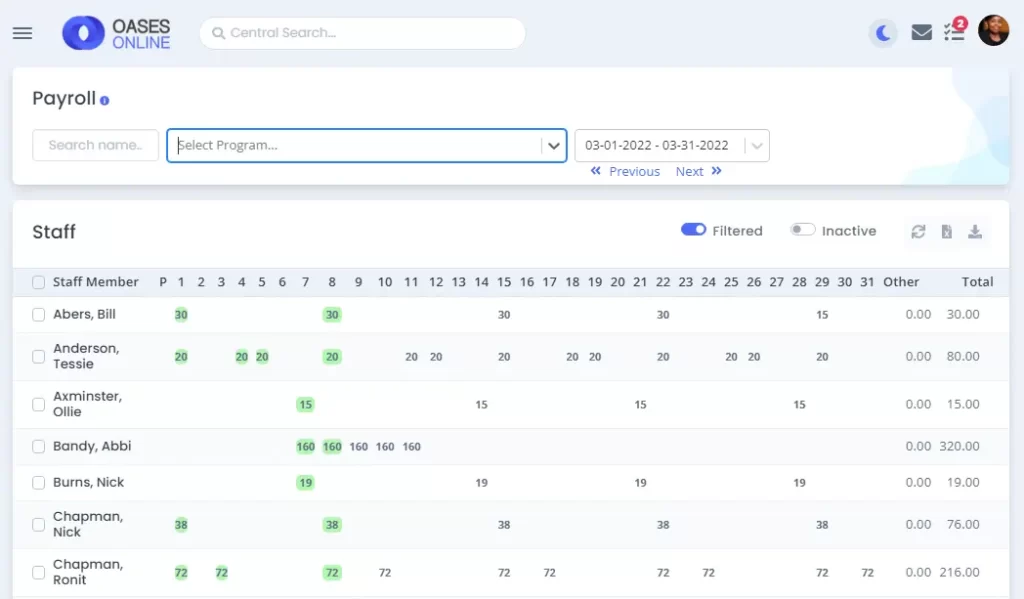Image resolution: width=1024 pixels, height=599 pixels.
Task: Open the mail envelope icon
Action: click(921, 33)
